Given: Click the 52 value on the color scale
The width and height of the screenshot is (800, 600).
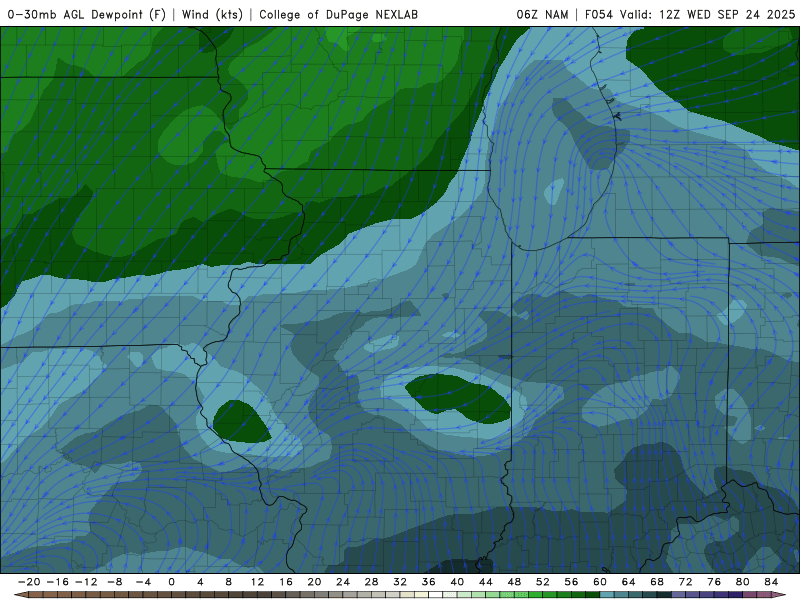Looking at the screenshot, I should click(543, 582).
